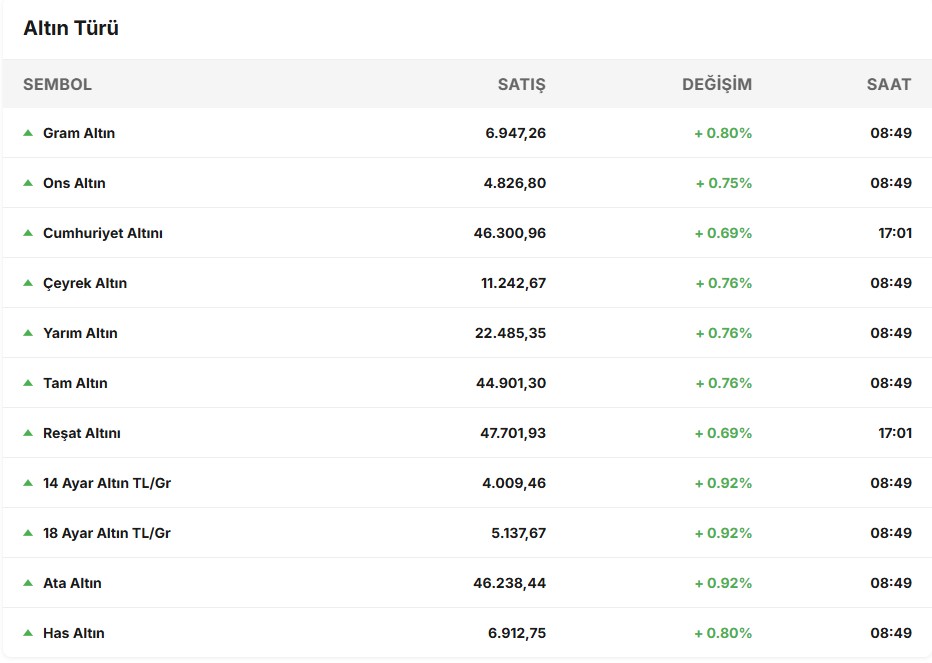The width and height of the screenshot is (932, 663).
Task: Sort by the DEĞİŞİM column header
Action: click(716, 84)
